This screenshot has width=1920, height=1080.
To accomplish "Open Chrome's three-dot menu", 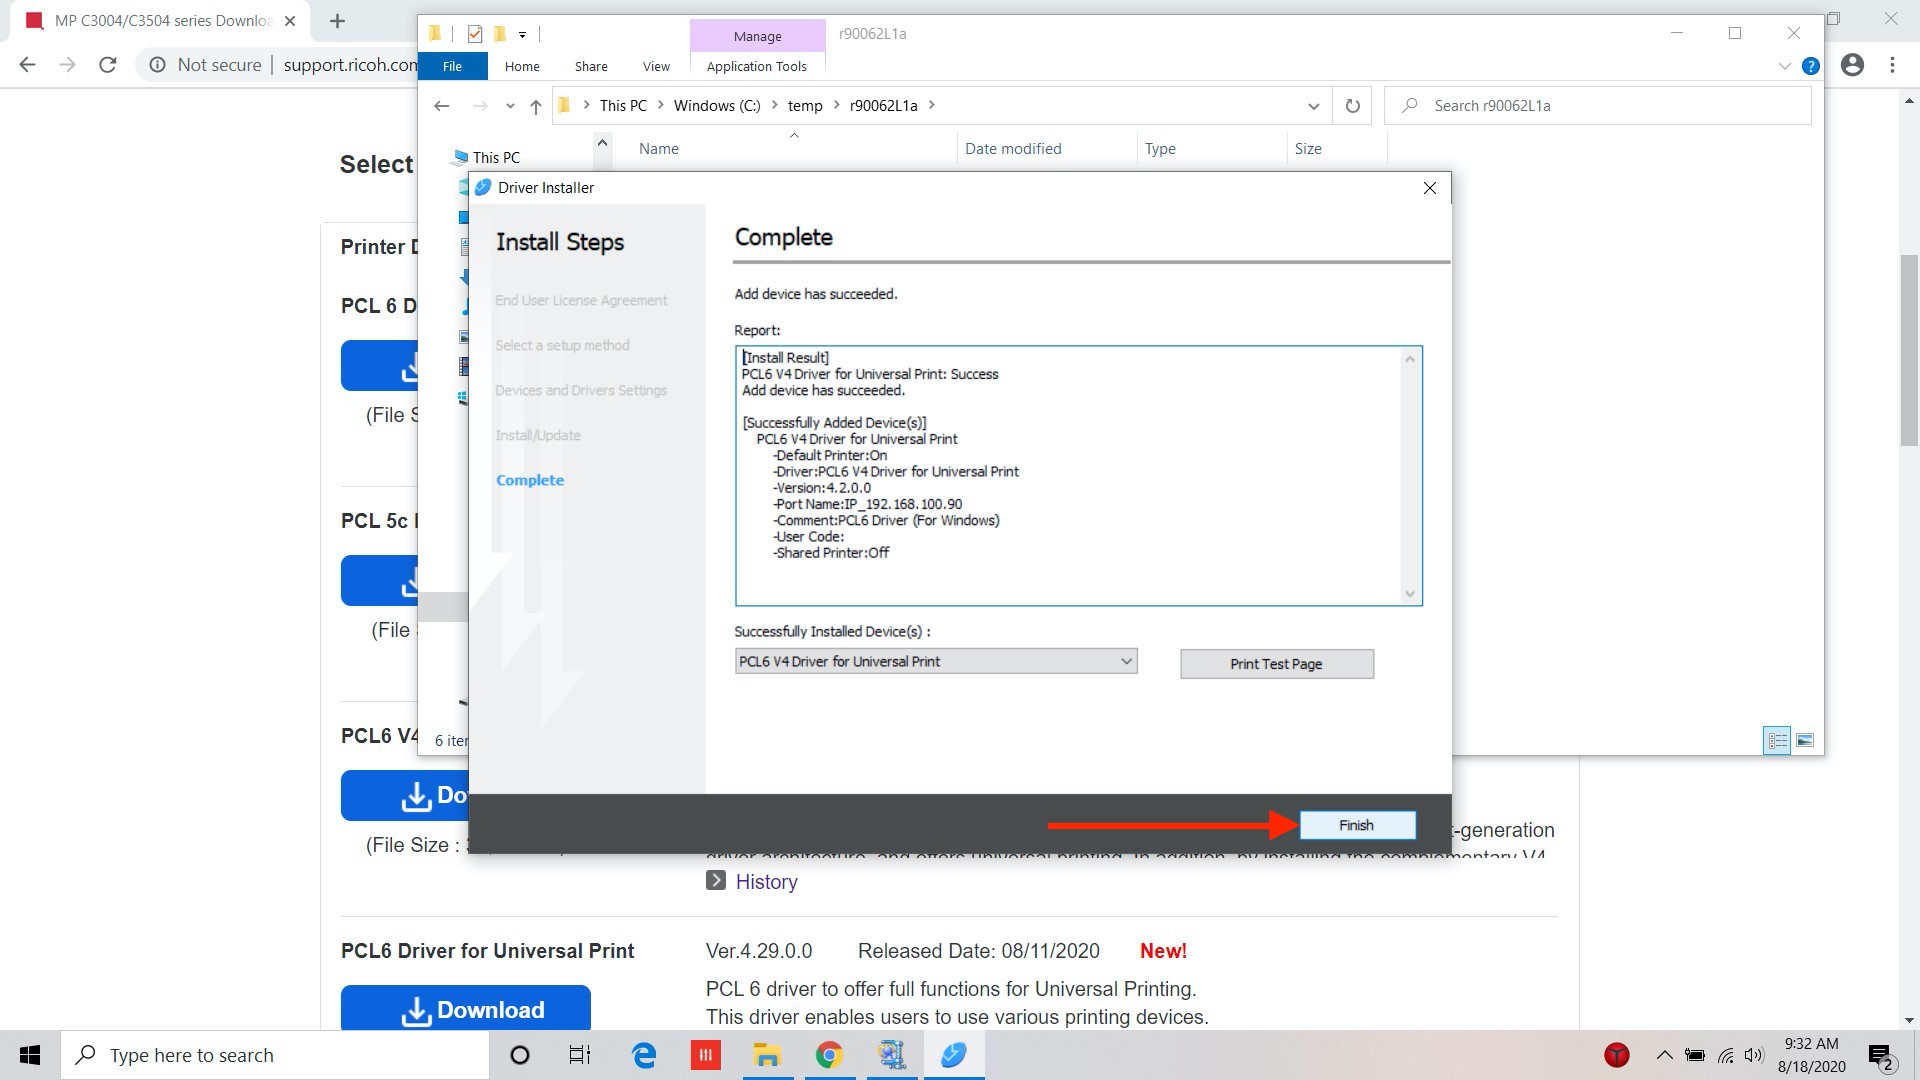I will click(1892, 65).
